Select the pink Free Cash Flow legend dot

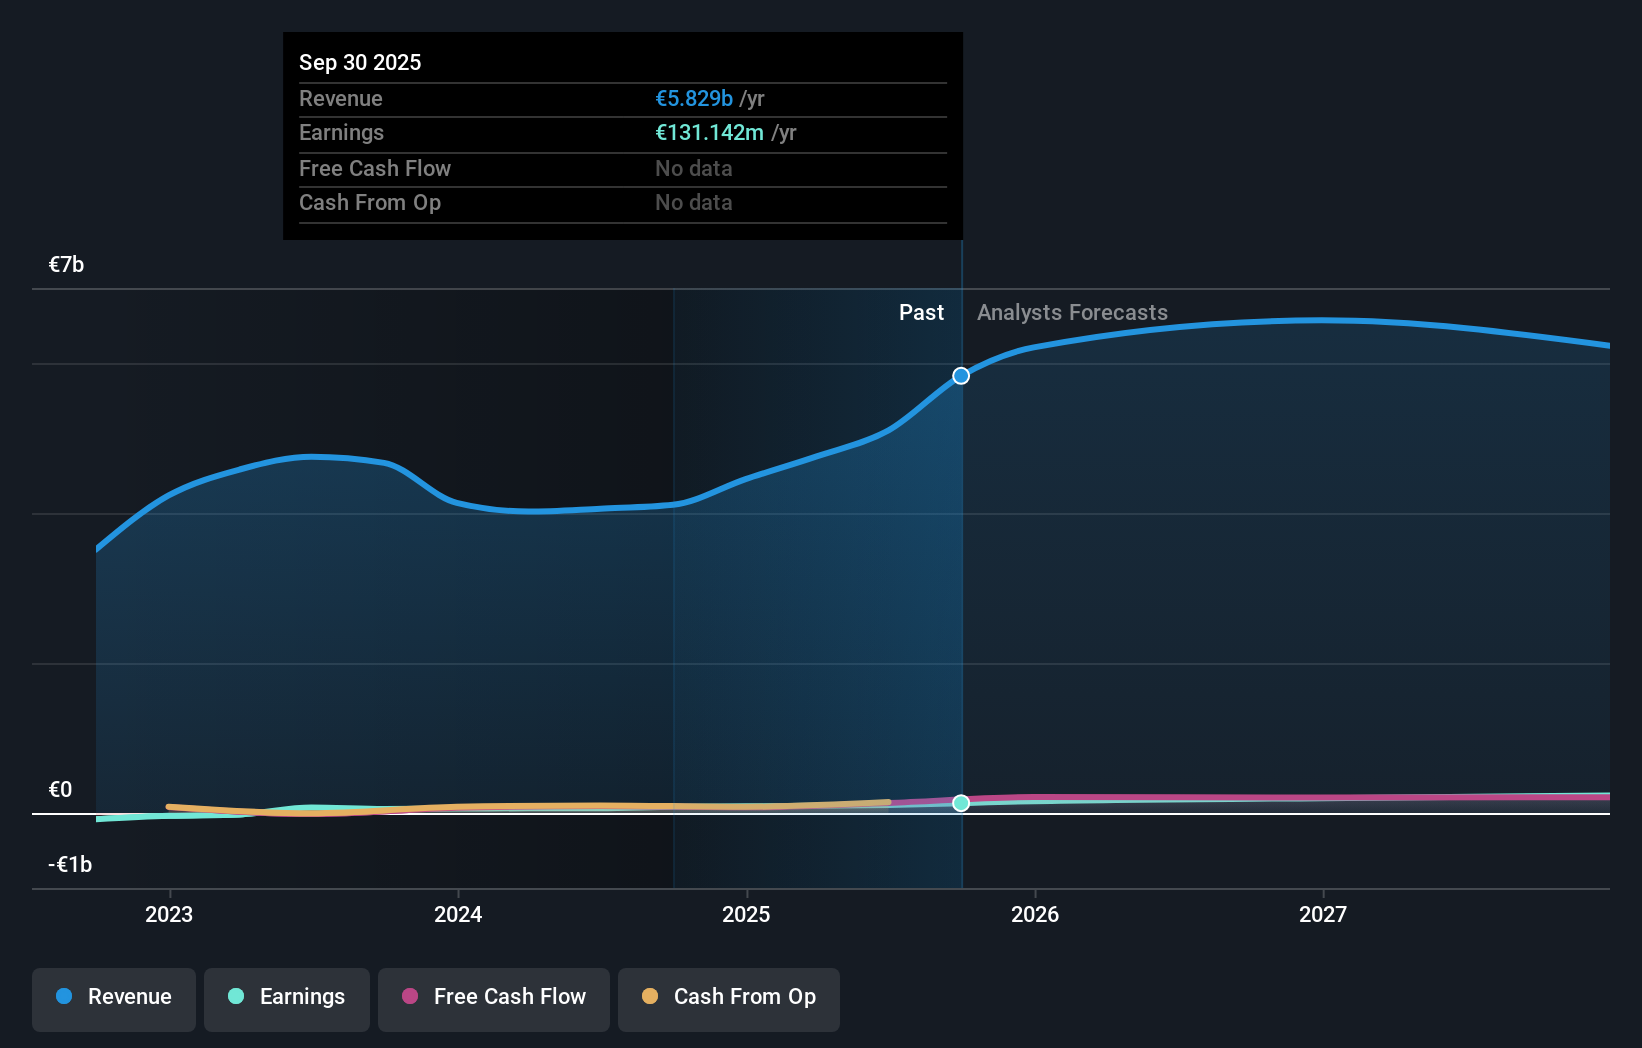[x=409, y=996]
